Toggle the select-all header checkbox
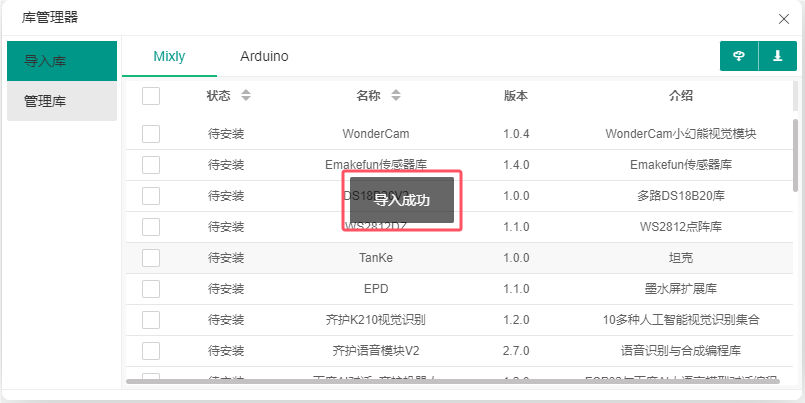The width and height of the screenshot is (805, 403). pyautogui.click(x=151, y=96)
